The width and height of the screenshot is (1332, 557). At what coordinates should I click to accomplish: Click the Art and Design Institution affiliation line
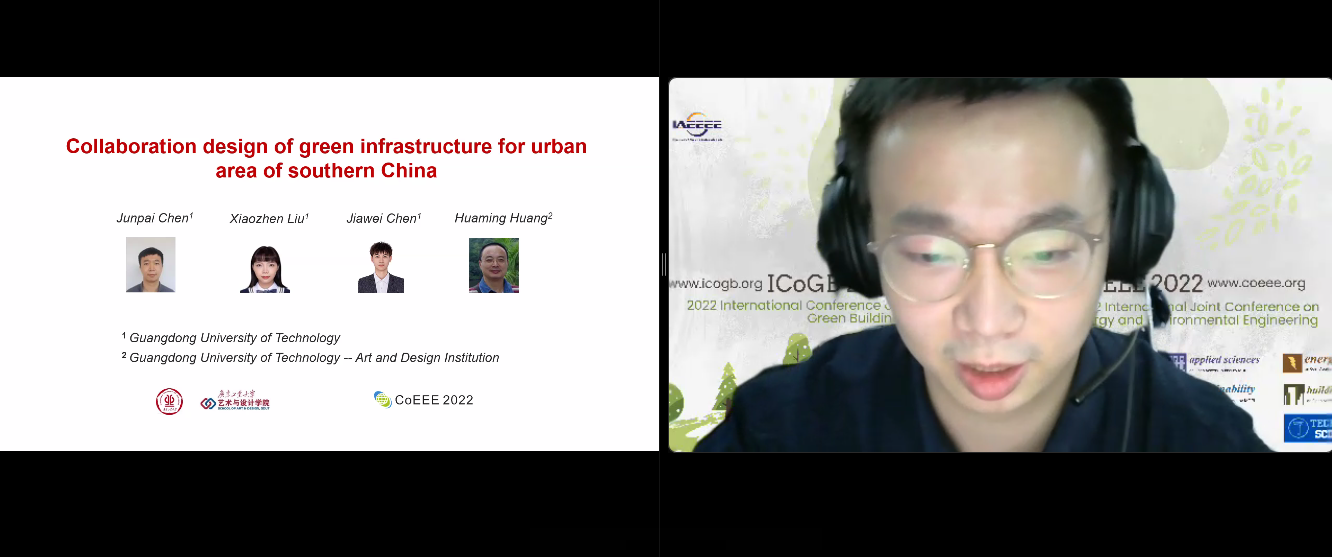(314, 358)
